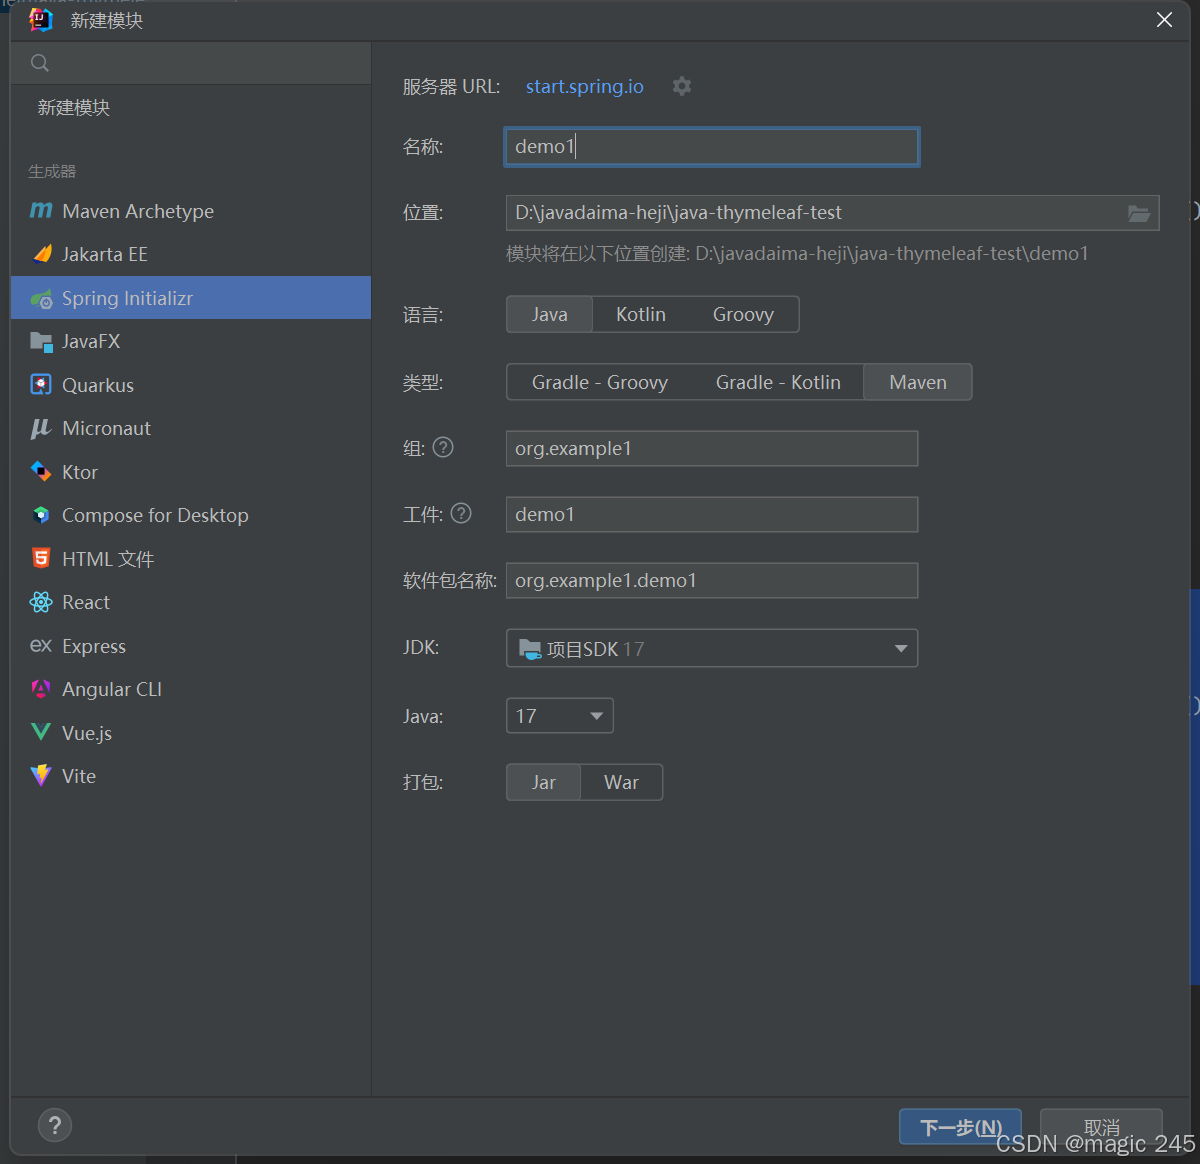Screen dimensions: 1200x1164
Task: Focus the 工件 field demo1
Action: (712, 514)
